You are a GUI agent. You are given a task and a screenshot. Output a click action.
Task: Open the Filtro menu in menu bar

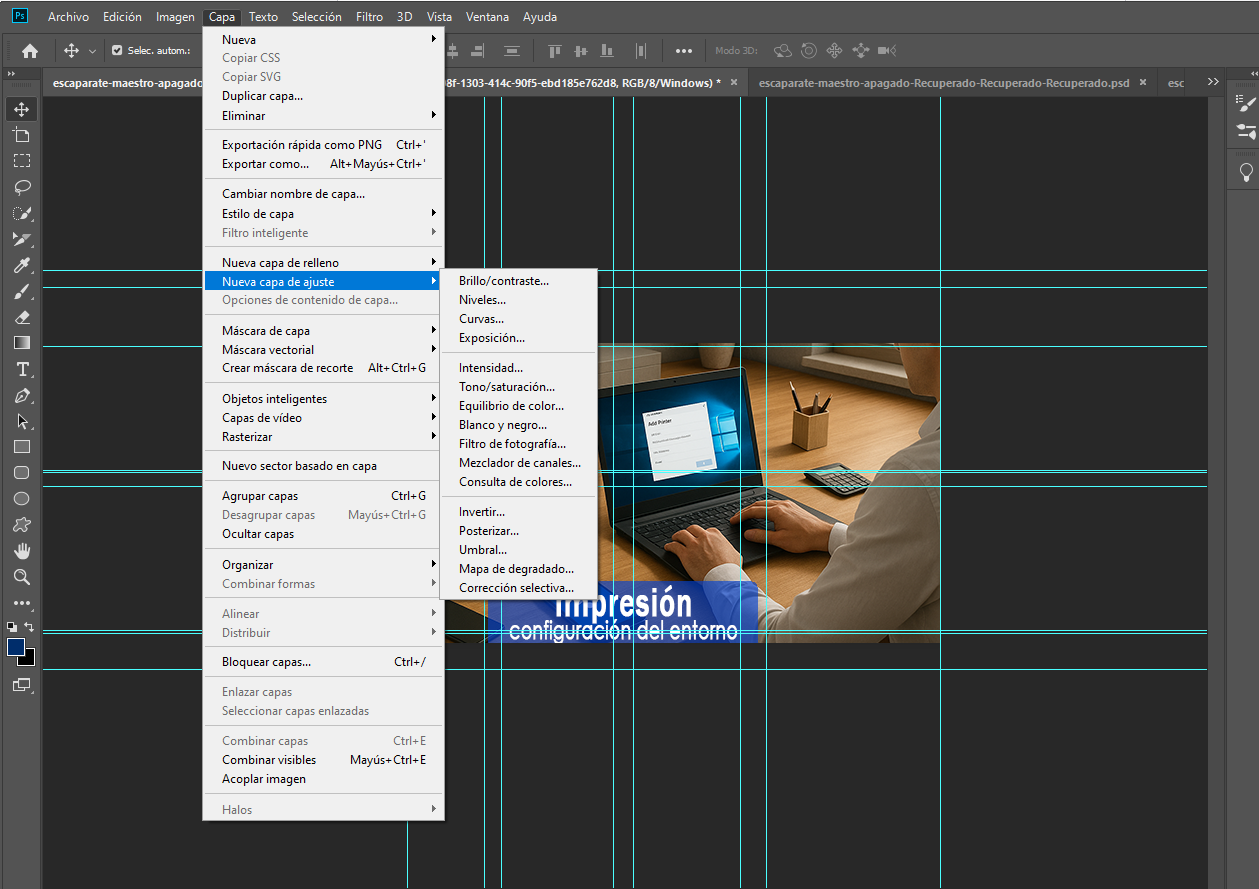pos(369,17)
